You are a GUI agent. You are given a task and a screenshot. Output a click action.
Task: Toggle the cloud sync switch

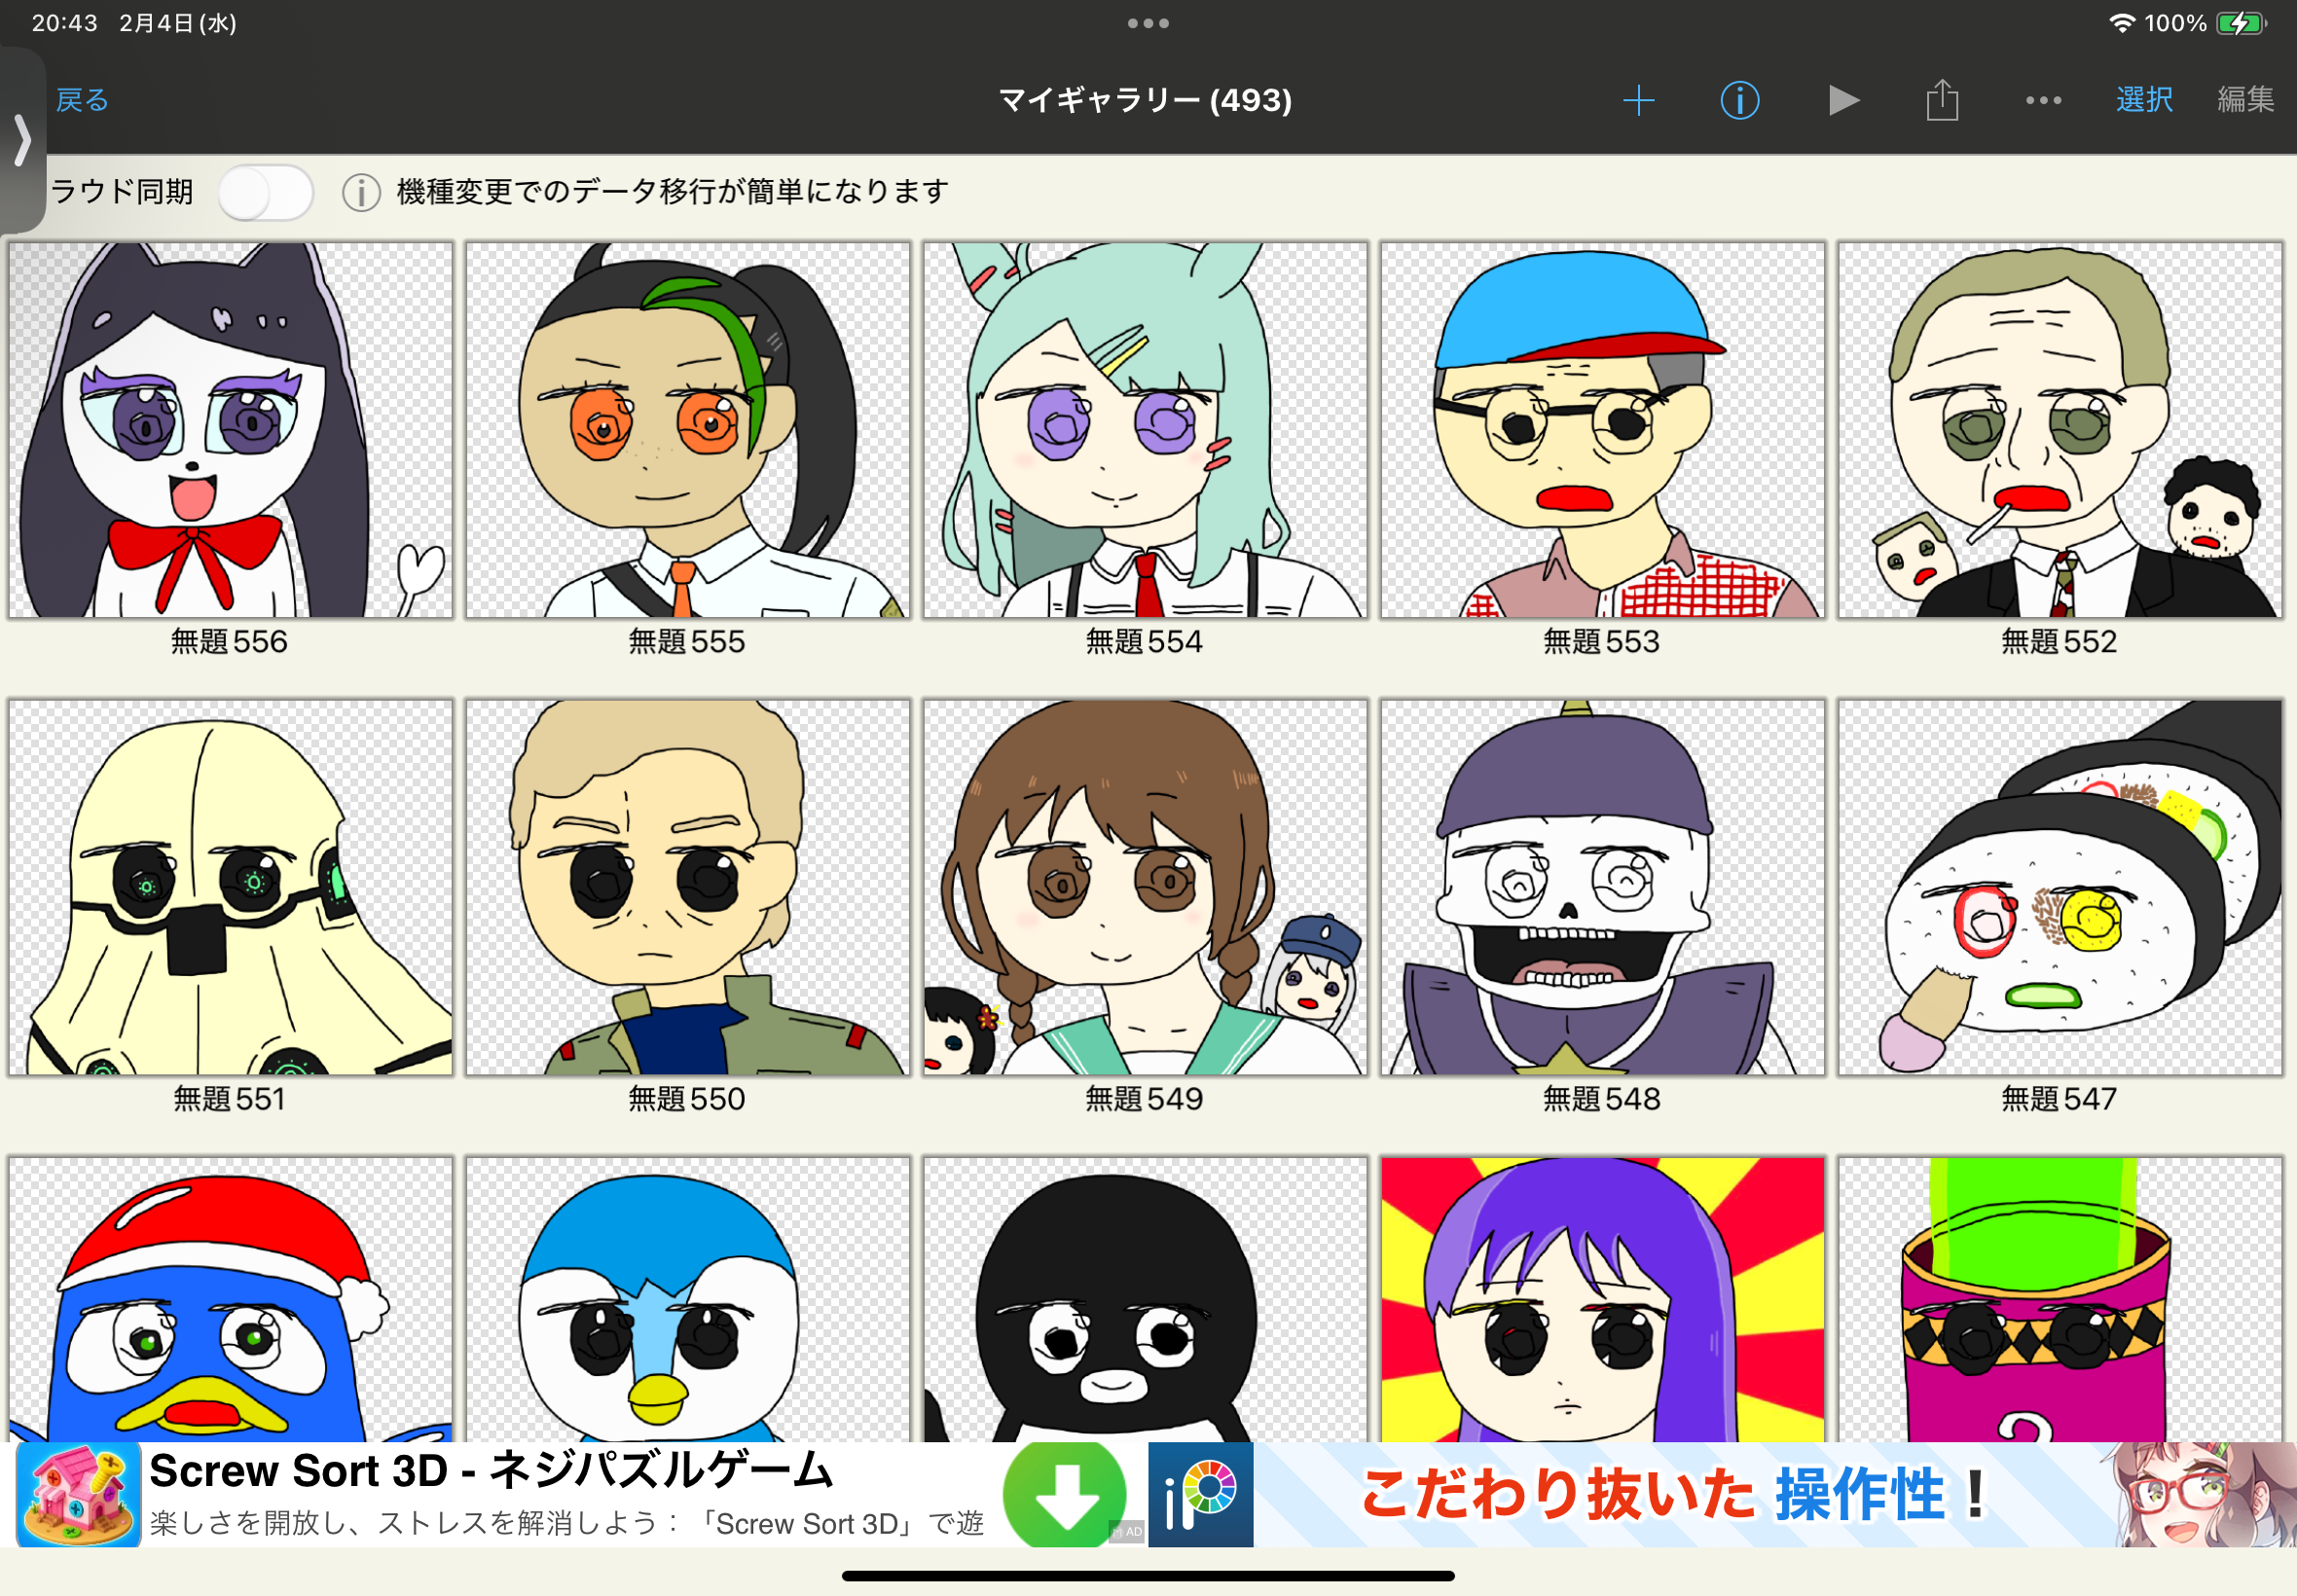pyautogui.click(x=265, y=192)
